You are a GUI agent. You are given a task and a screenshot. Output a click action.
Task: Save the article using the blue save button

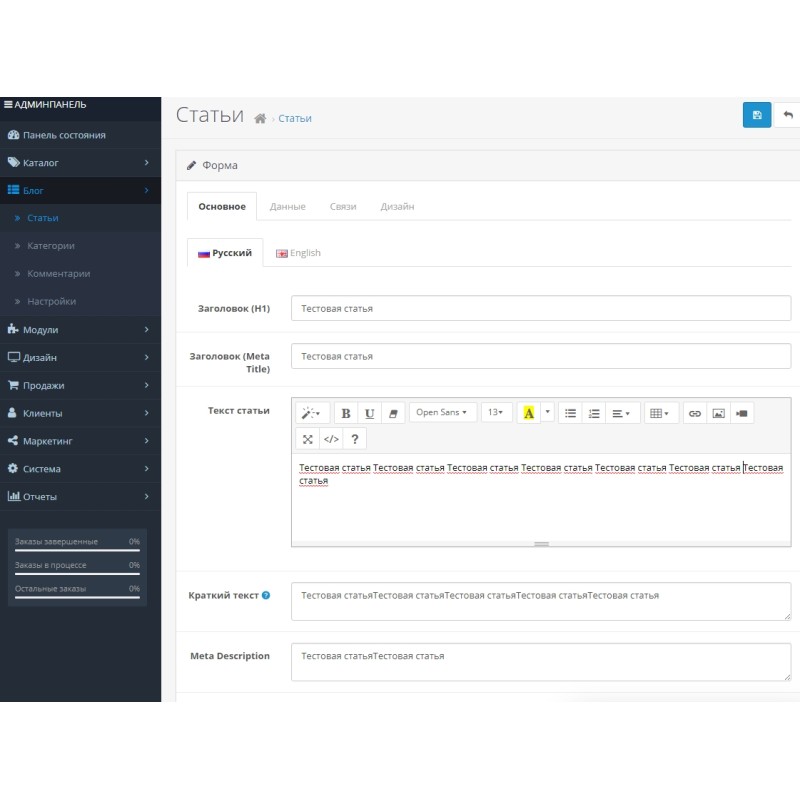click(757, 114)
